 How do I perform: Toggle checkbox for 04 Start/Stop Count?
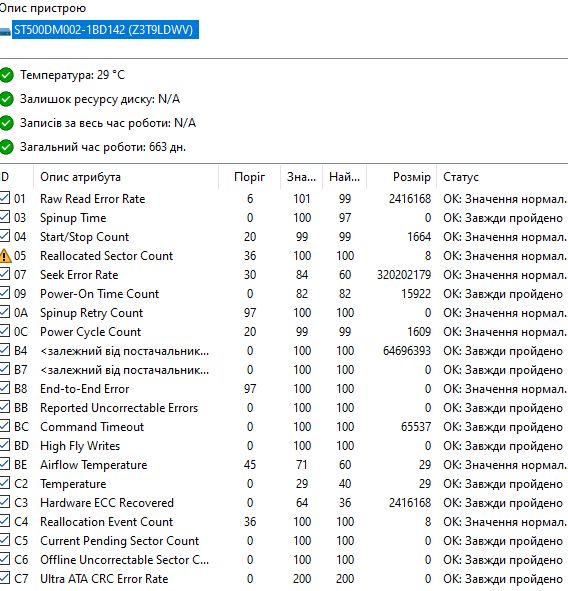coord(5,236)
